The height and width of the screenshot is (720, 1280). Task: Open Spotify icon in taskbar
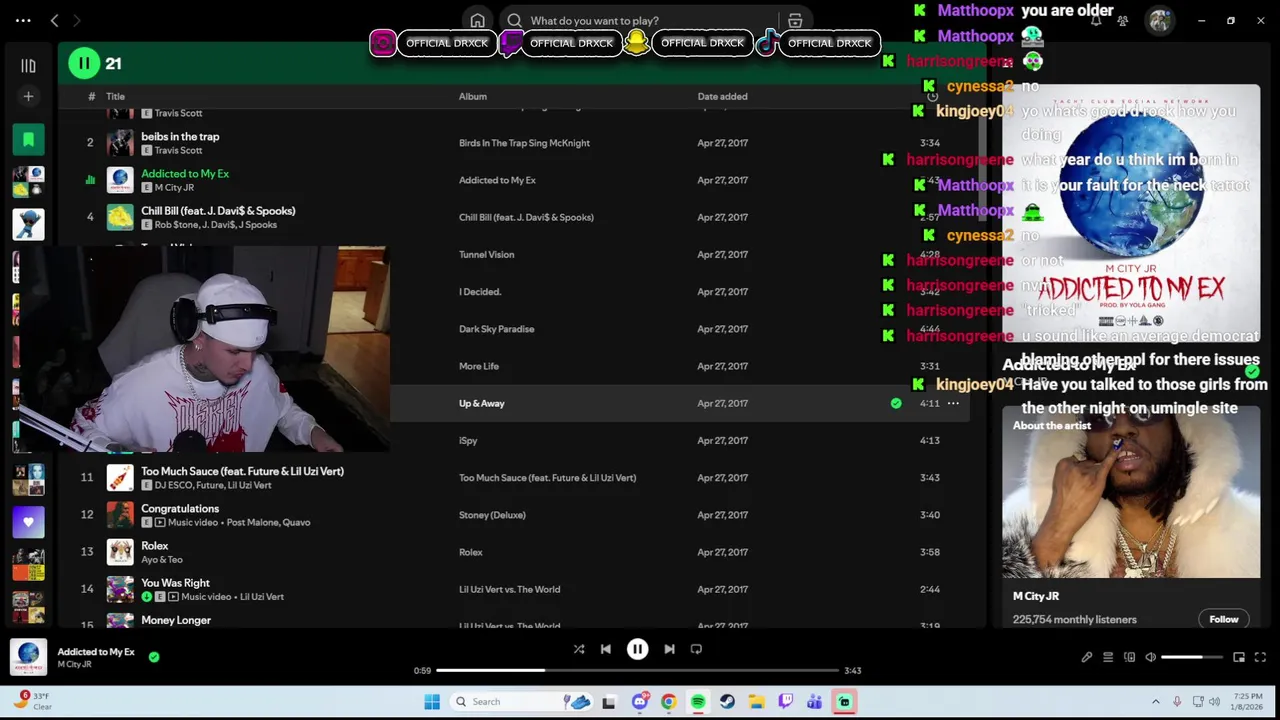click(x=698, y=702)
